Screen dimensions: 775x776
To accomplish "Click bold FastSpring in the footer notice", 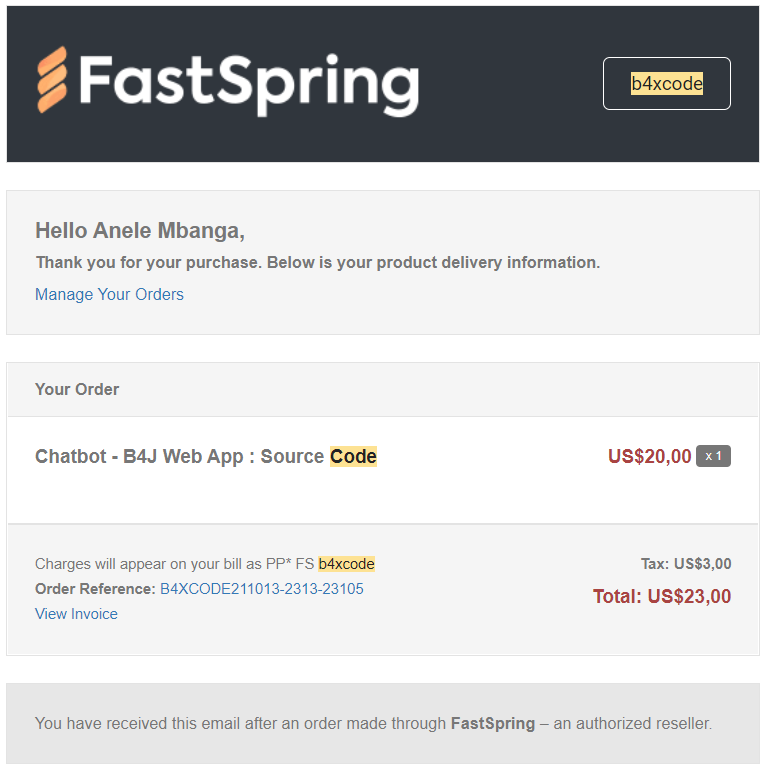I will pyautogui.click(x=493, y=723).
